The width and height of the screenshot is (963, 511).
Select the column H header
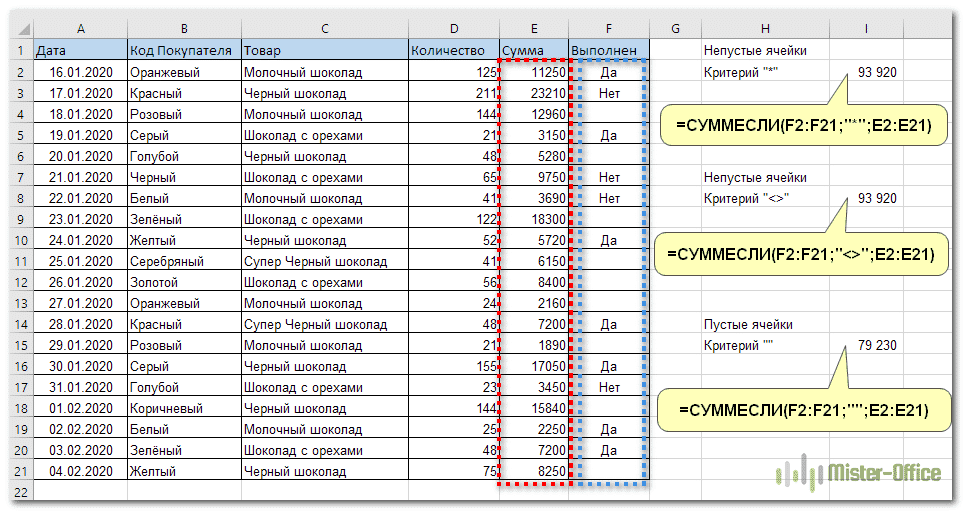(x=764, y=30)
